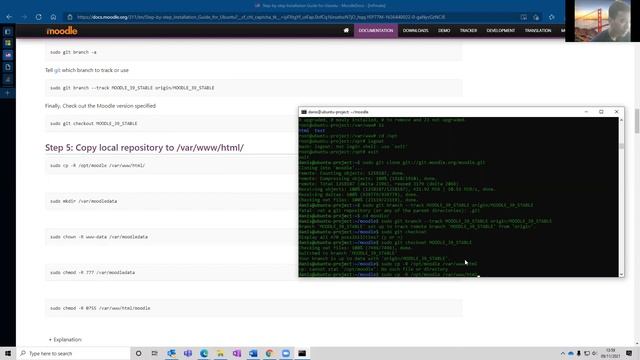Open File Explorer from the taskbar

coord(220,353)
